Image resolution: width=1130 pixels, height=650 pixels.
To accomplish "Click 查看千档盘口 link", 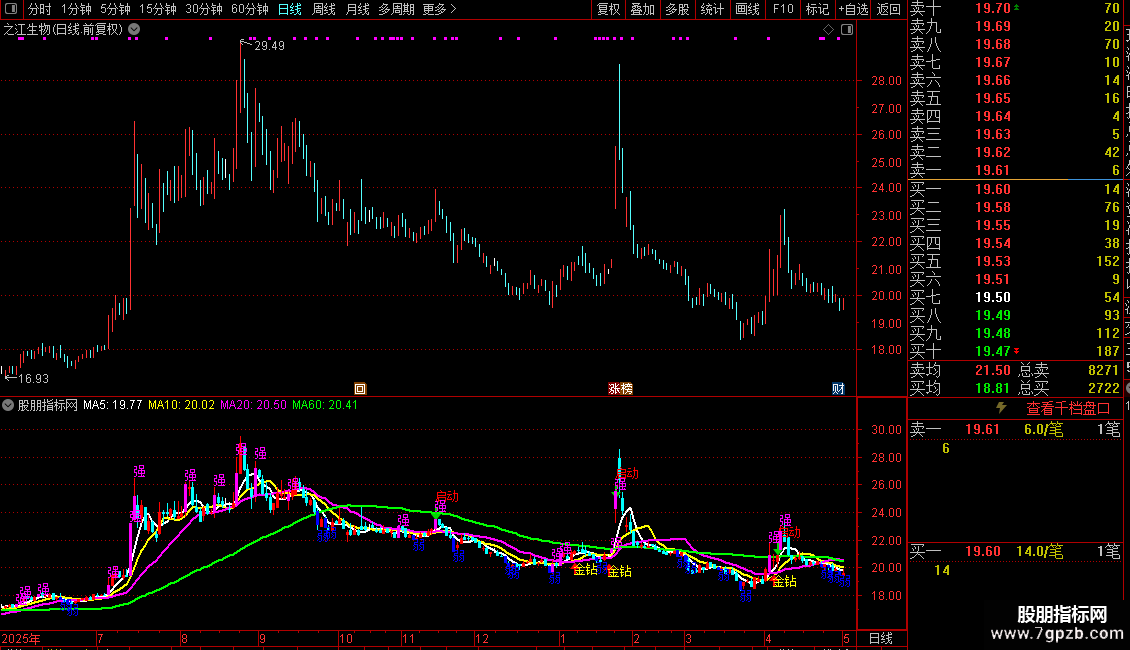I will point(1068,409).
